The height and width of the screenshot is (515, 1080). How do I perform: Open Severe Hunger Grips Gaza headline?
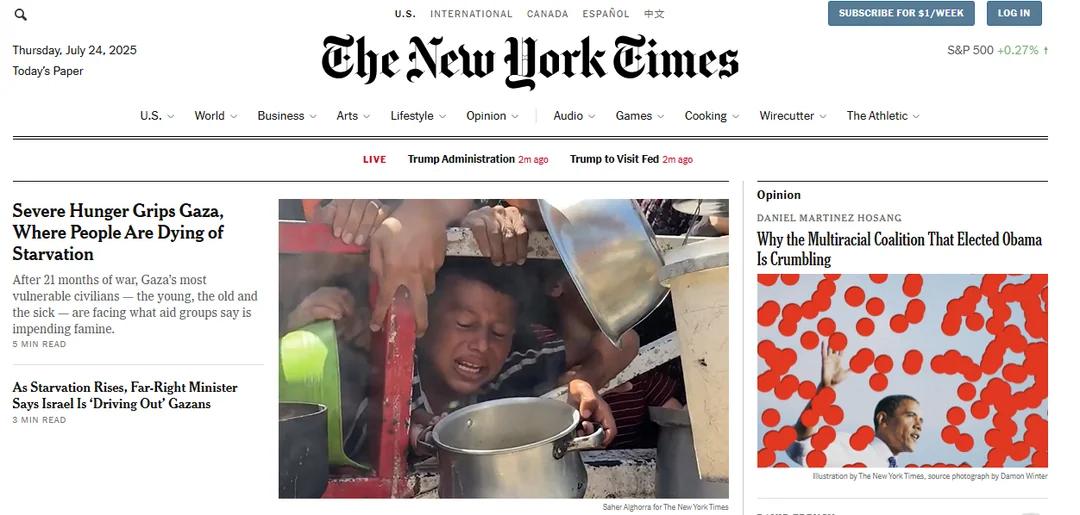coord(118,233)
